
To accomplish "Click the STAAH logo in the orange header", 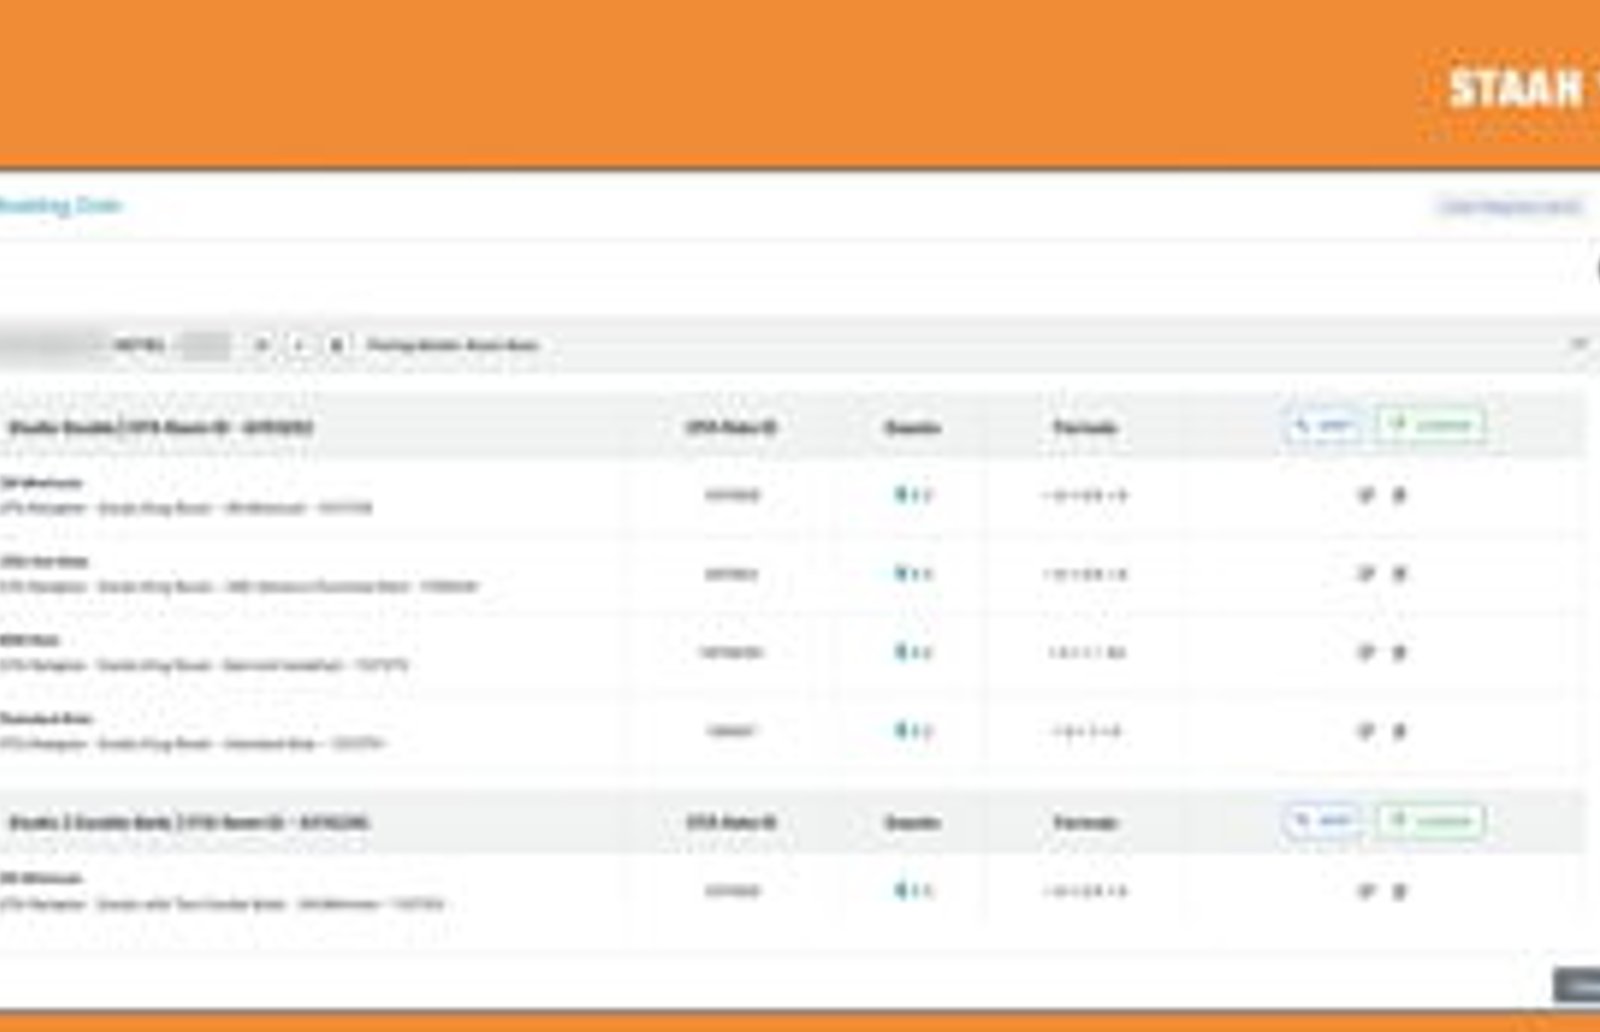I will [1518, 89].
